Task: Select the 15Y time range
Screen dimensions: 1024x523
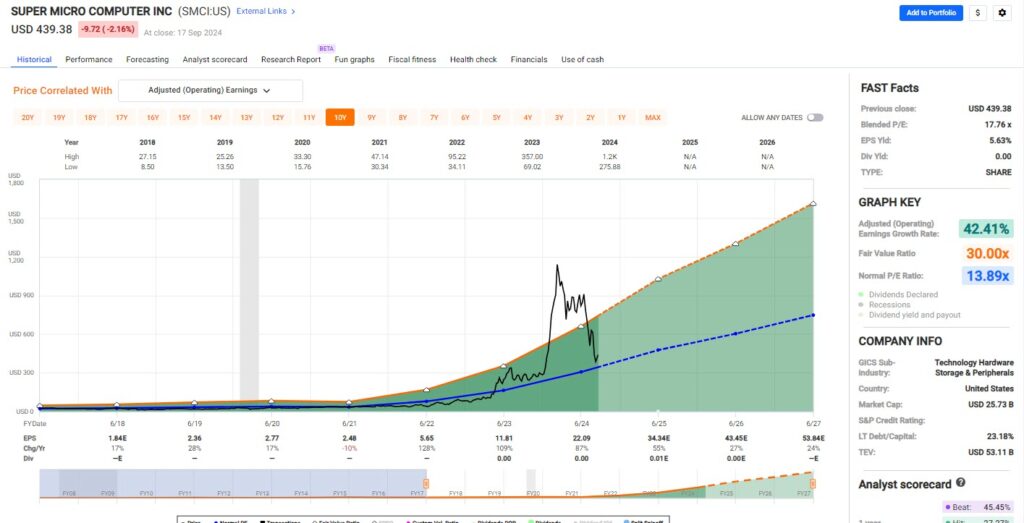Action: [x=184, y=118]
